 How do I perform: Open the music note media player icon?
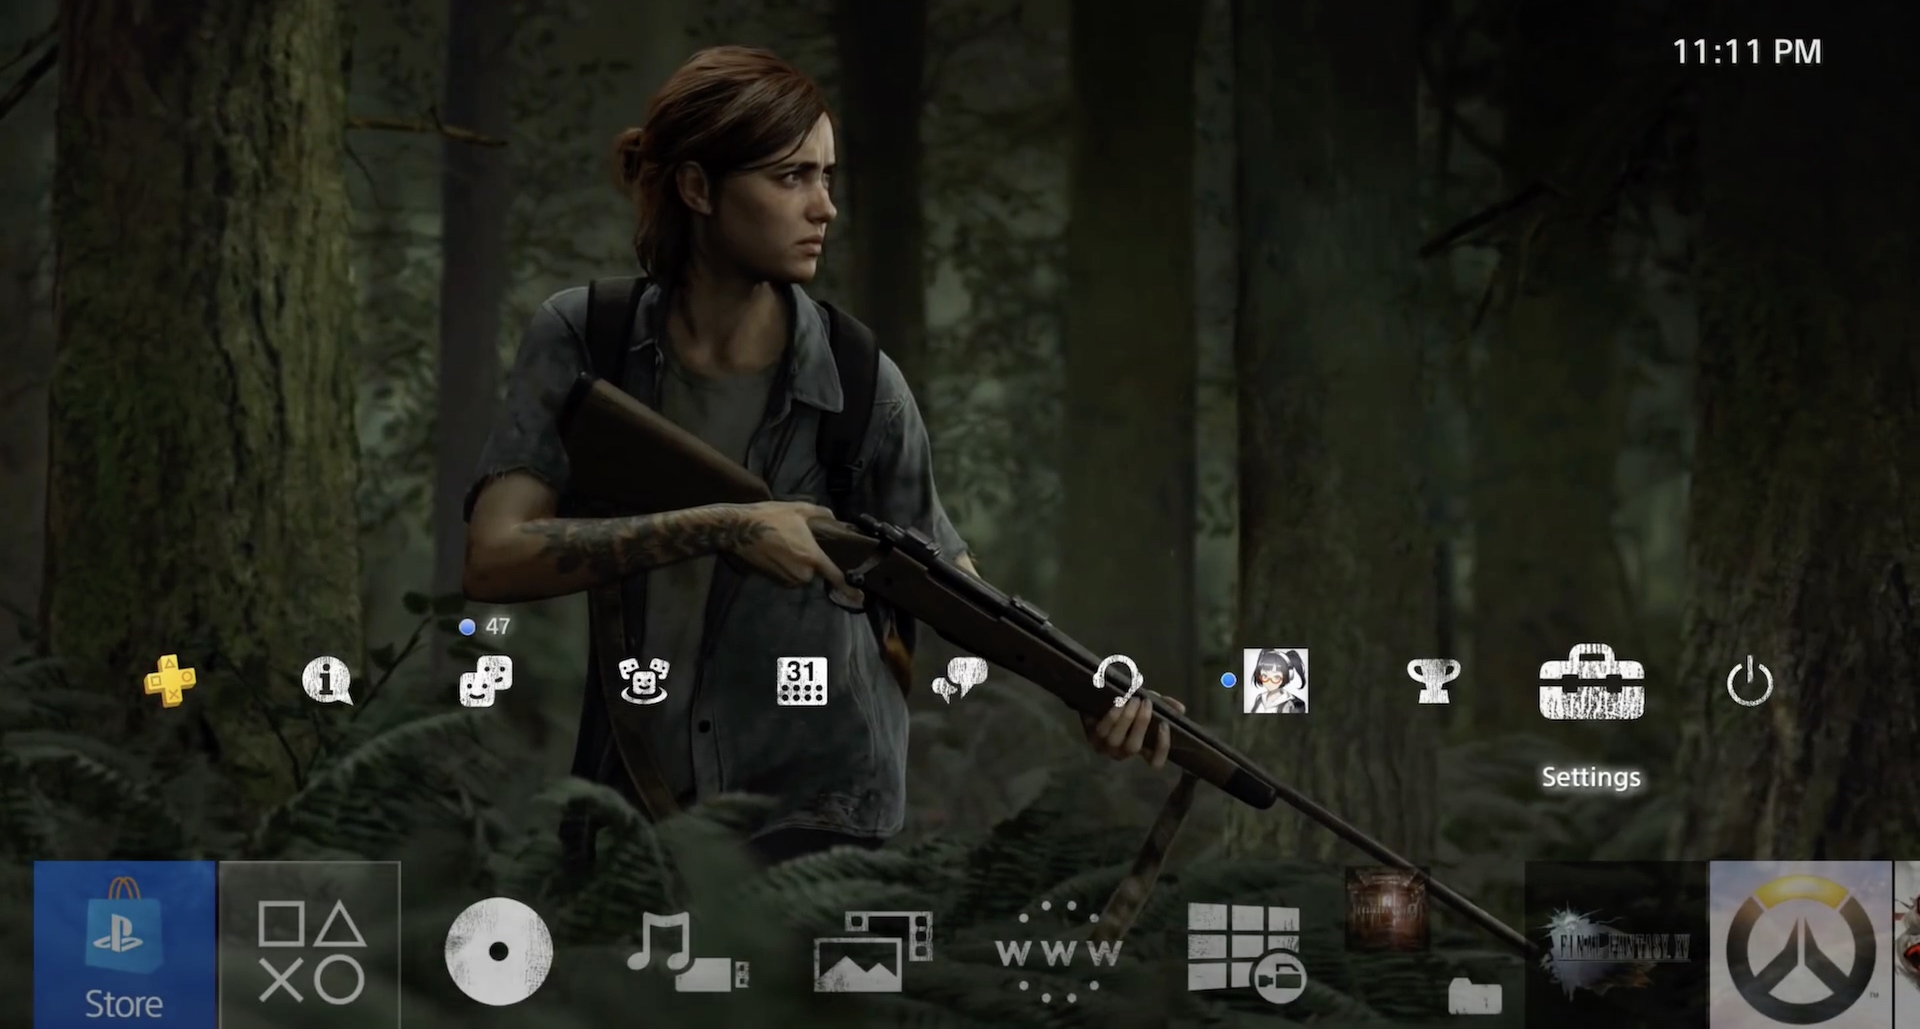tap(686, 952)
